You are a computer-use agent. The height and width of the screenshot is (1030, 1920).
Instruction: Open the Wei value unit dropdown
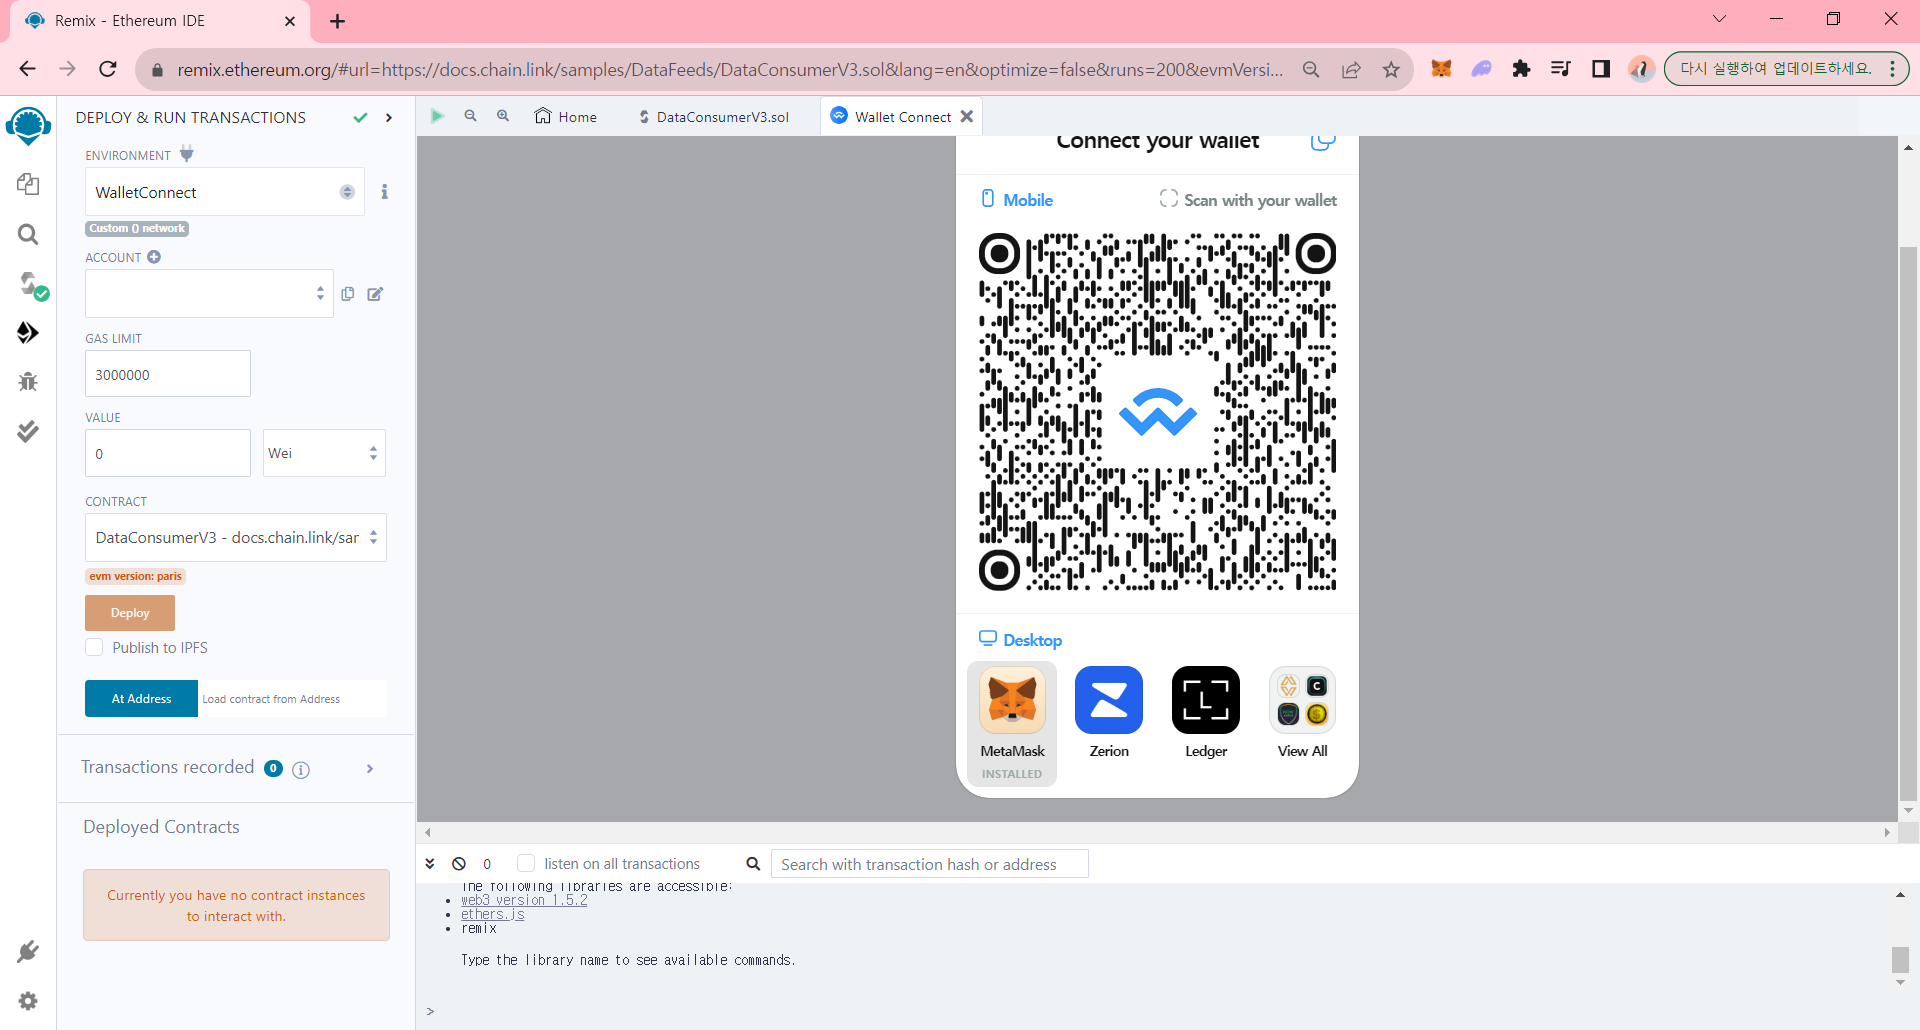click(x=324, y=453)
